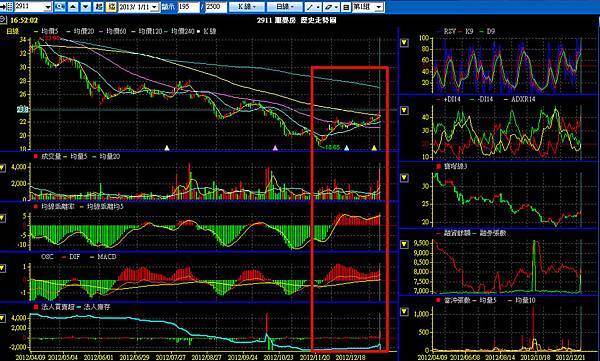Viewport: 600px width, 361px height.
Task: Click the round icon beside the 16:52:02 clock
Action: coord(3,19)
